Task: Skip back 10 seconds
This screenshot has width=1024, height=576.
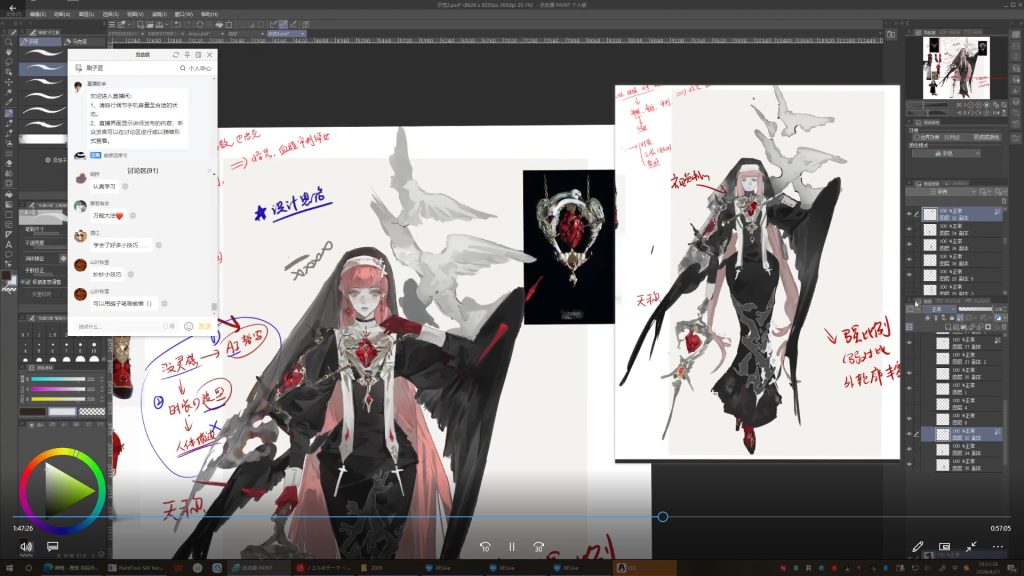Action: point(485,547)
